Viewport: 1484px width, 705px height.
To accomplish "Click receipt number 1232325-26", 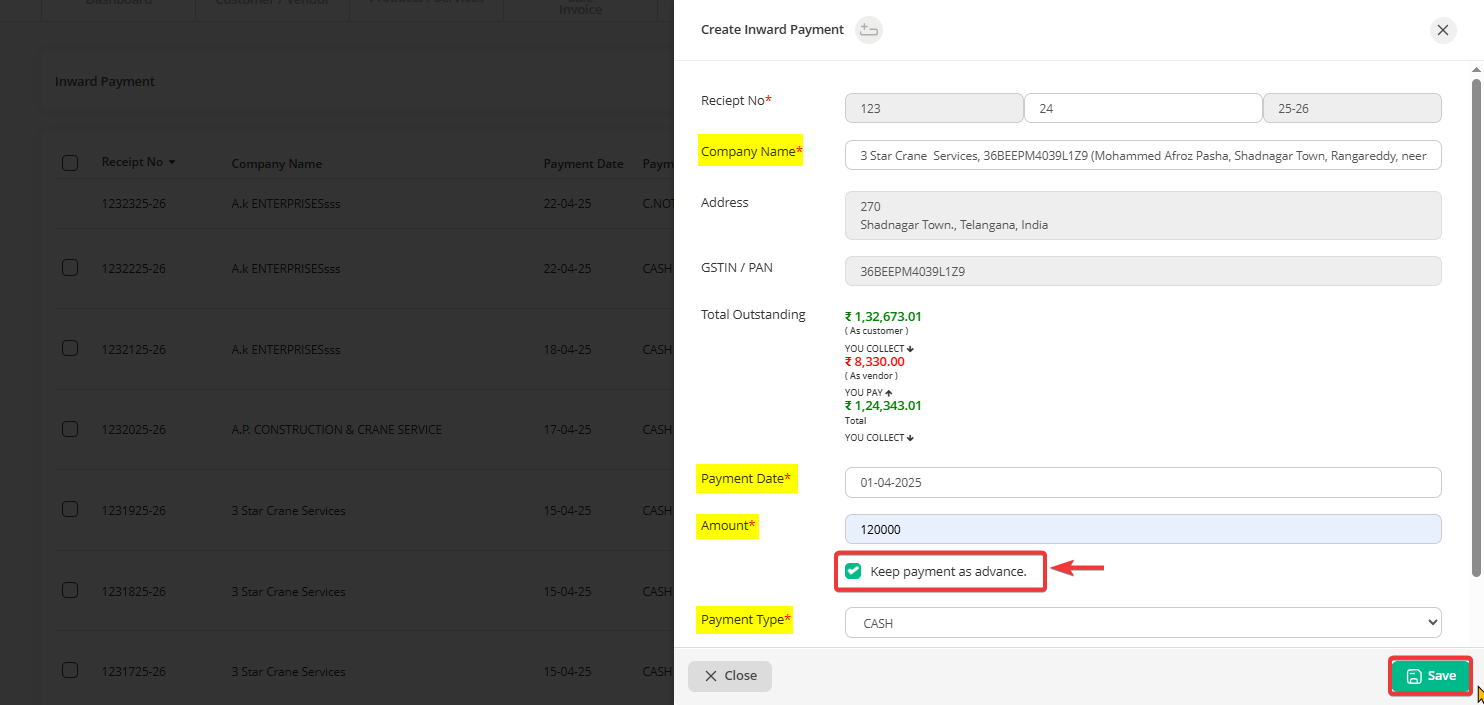I will pyautogui.click(x=134, y=203).
